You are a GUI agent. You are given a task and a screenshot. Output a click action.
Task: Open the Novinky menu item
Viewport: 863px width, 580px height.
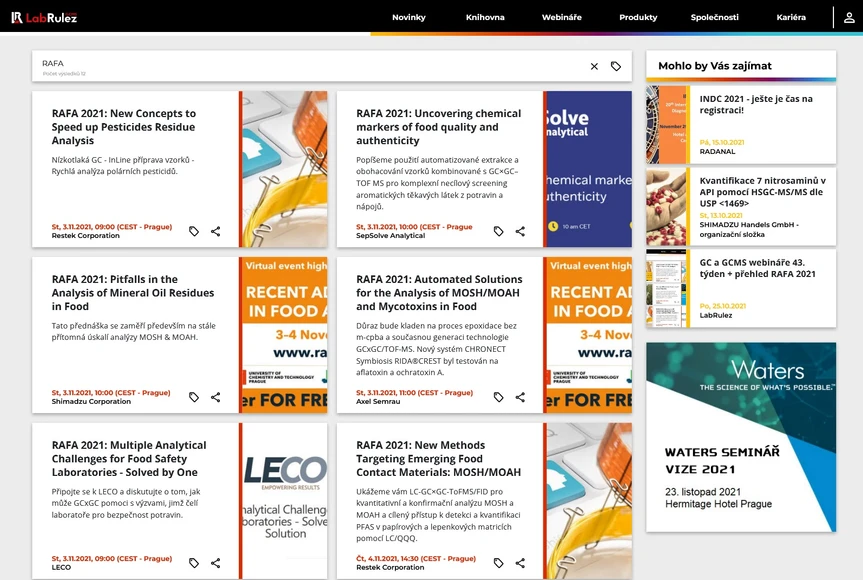point(408,17)
